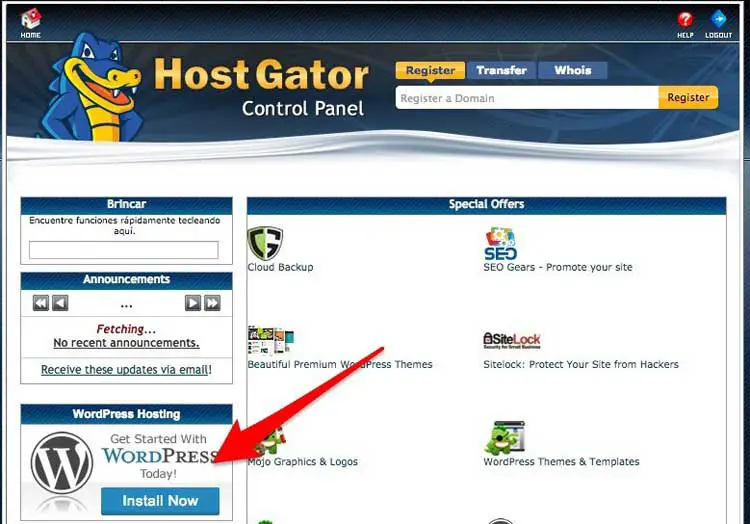Click the SiteLock logo
Viewport: 750px width, 524px height.
[511, 340]
